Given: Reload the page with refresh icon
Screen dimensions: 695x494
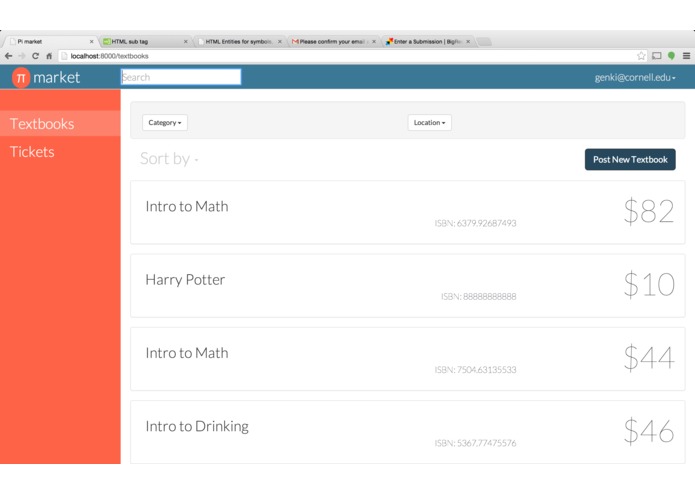Looking at the screenshot, I should [x=35, y=56].
